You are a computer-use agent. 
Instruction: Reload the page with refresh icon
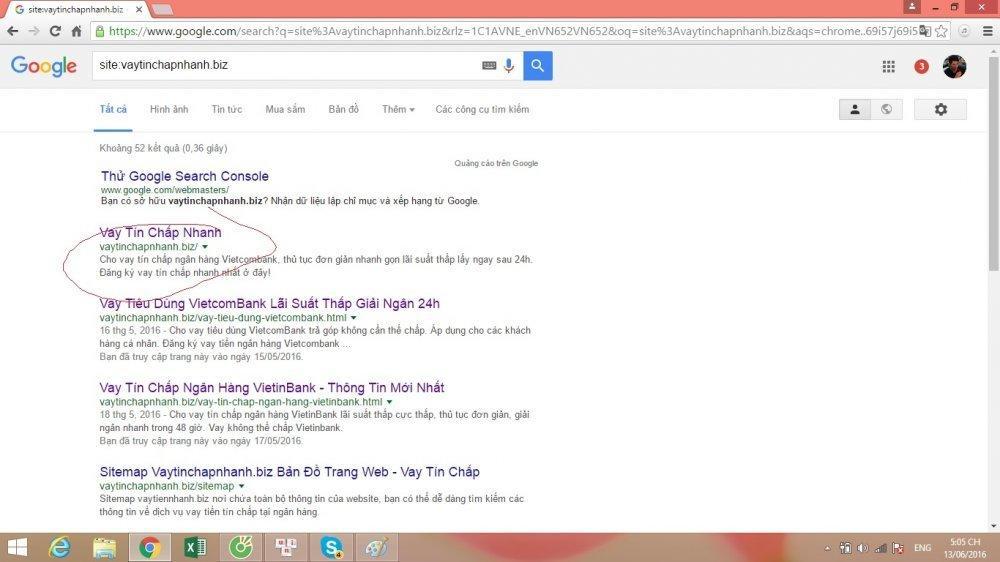tap(55, 31)
